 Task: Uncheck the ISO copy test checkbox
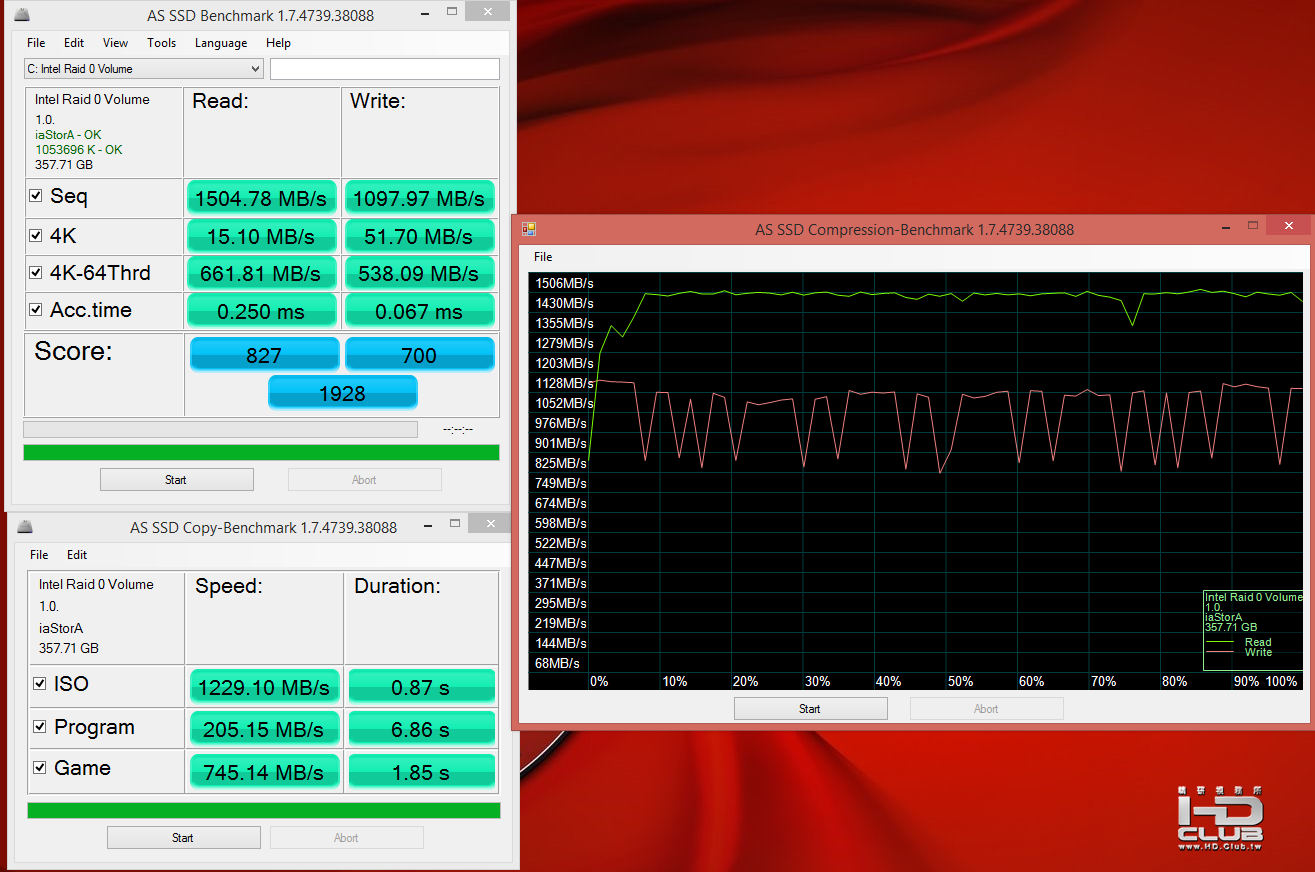click(x=40, y=684)
